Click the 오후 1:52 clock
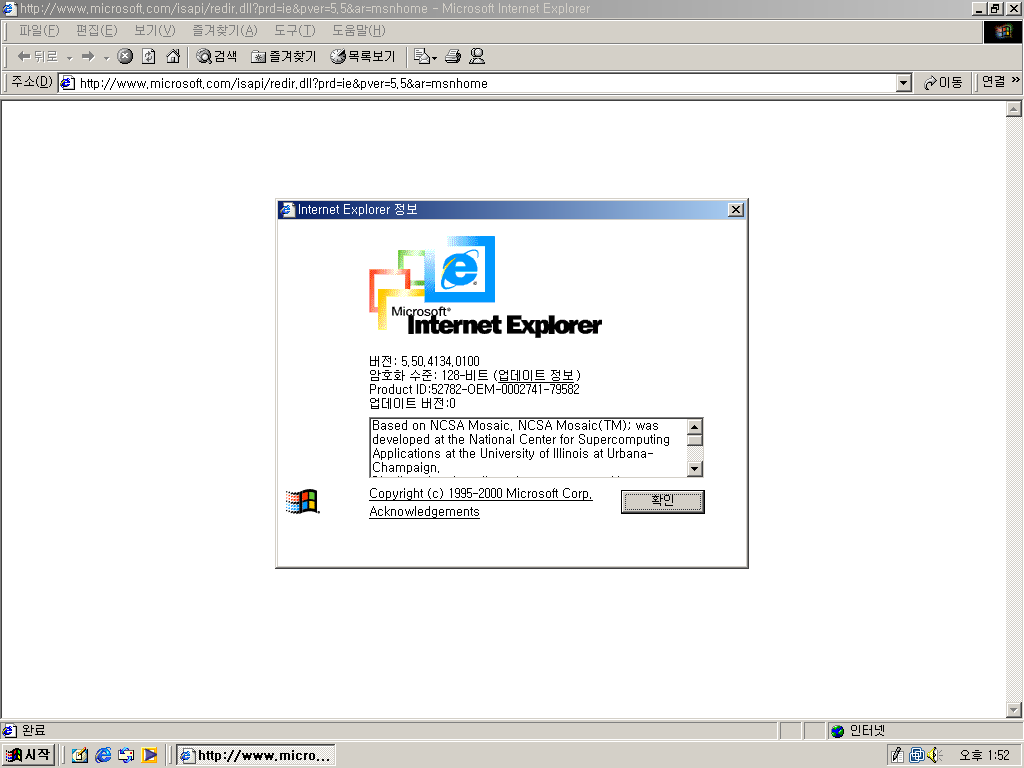Screen dimensions: 1024x768 click(x=984, y=756)
